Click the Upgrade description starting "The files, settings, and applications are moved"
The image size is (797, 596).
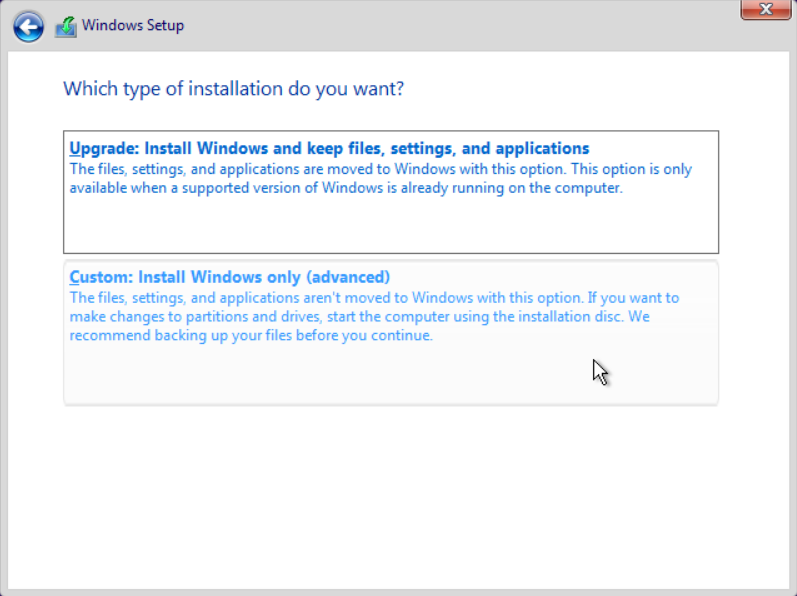tap(380, 178)
